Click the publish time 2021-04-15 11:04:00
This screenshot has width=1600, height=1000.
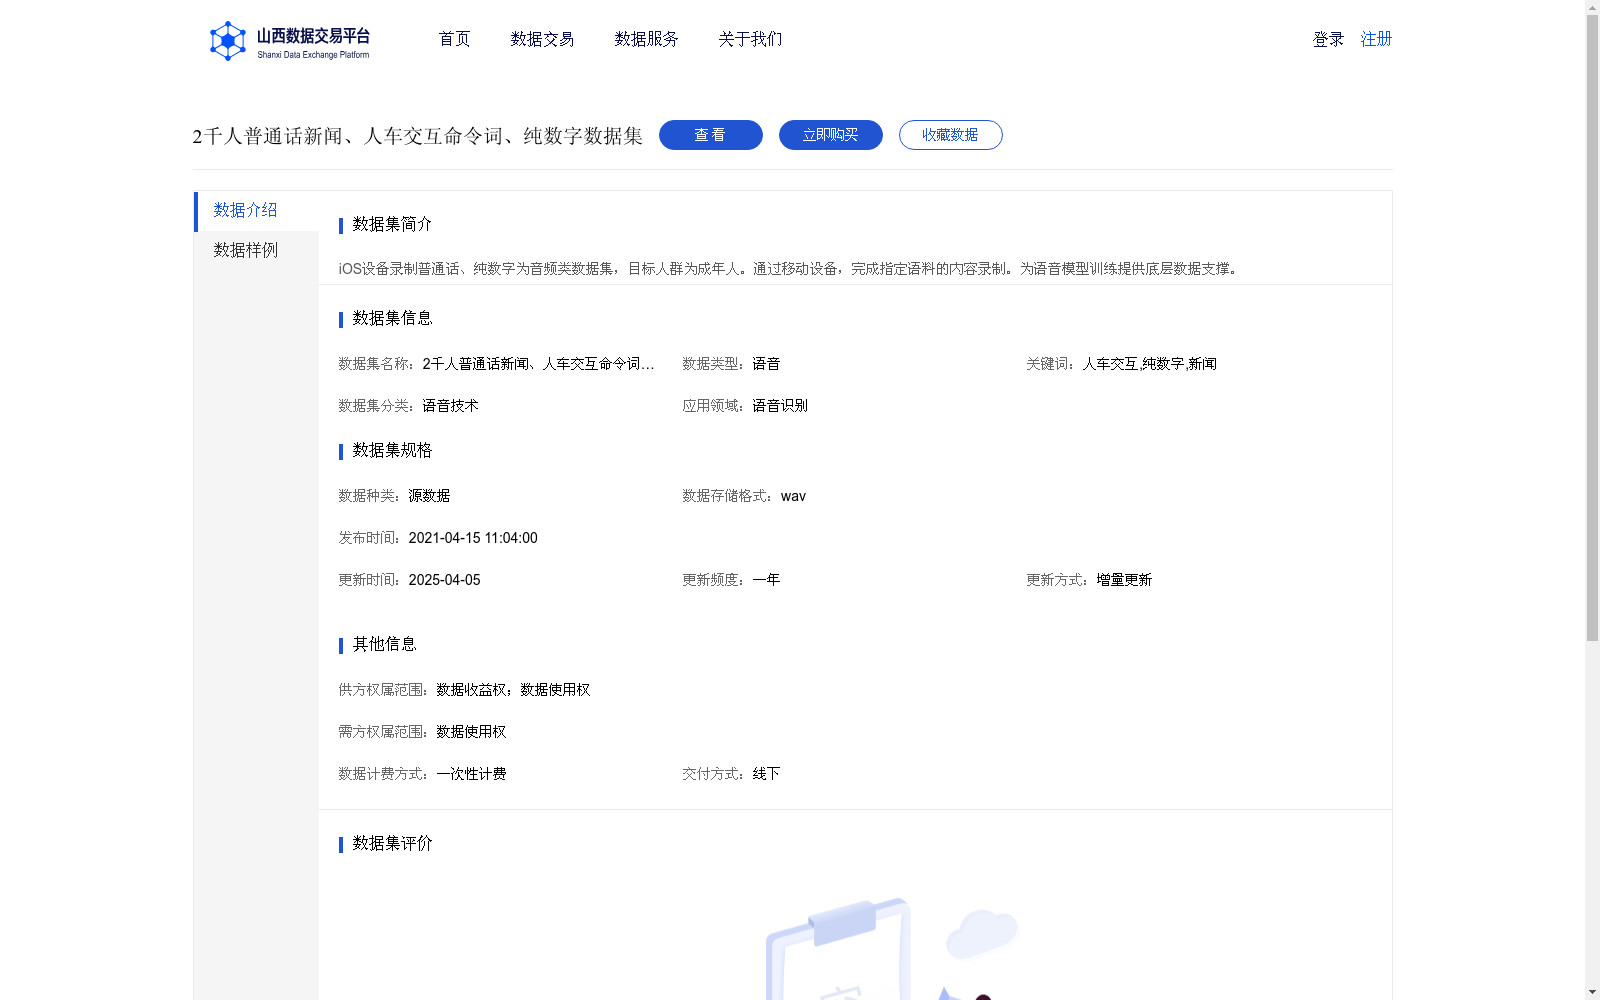click(473, 538)
